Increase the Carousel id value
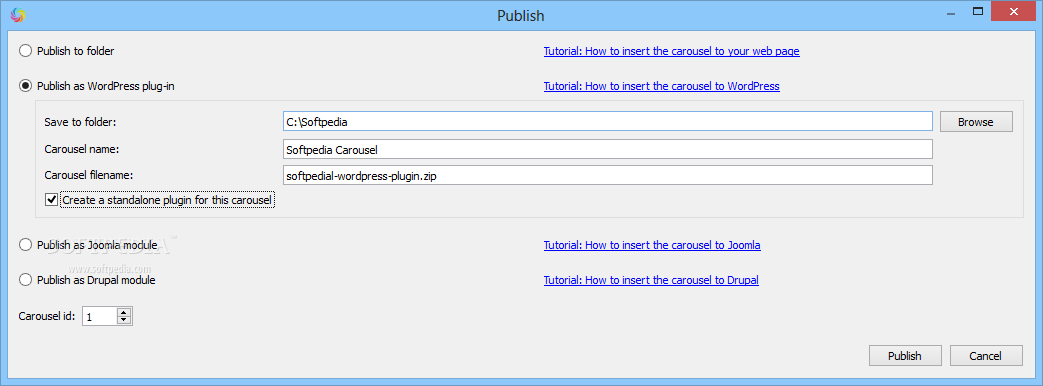 coord(123,312)
